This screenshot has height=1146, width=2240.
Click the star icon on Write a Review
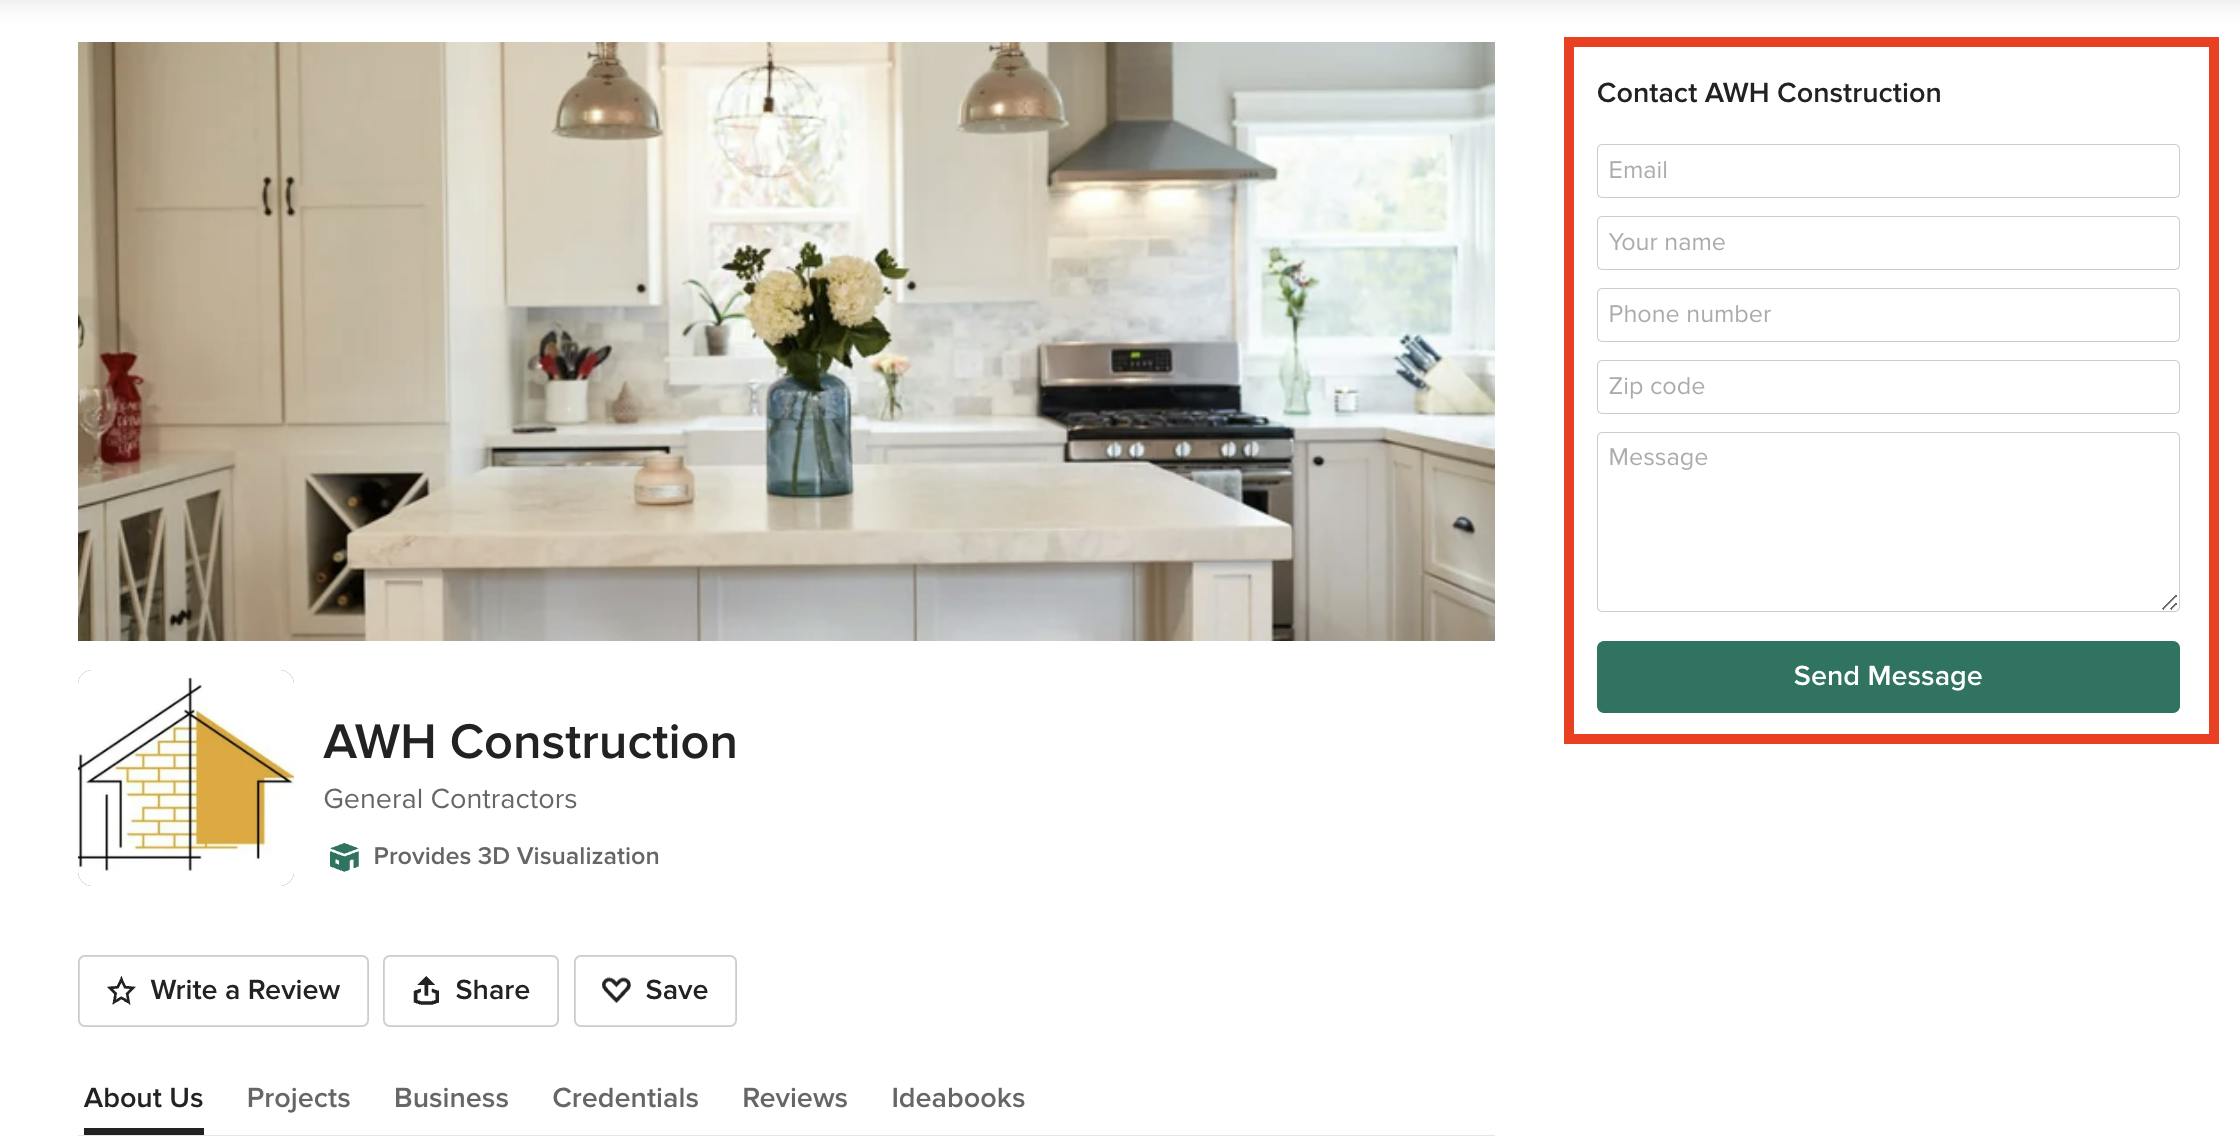point(121,991)
